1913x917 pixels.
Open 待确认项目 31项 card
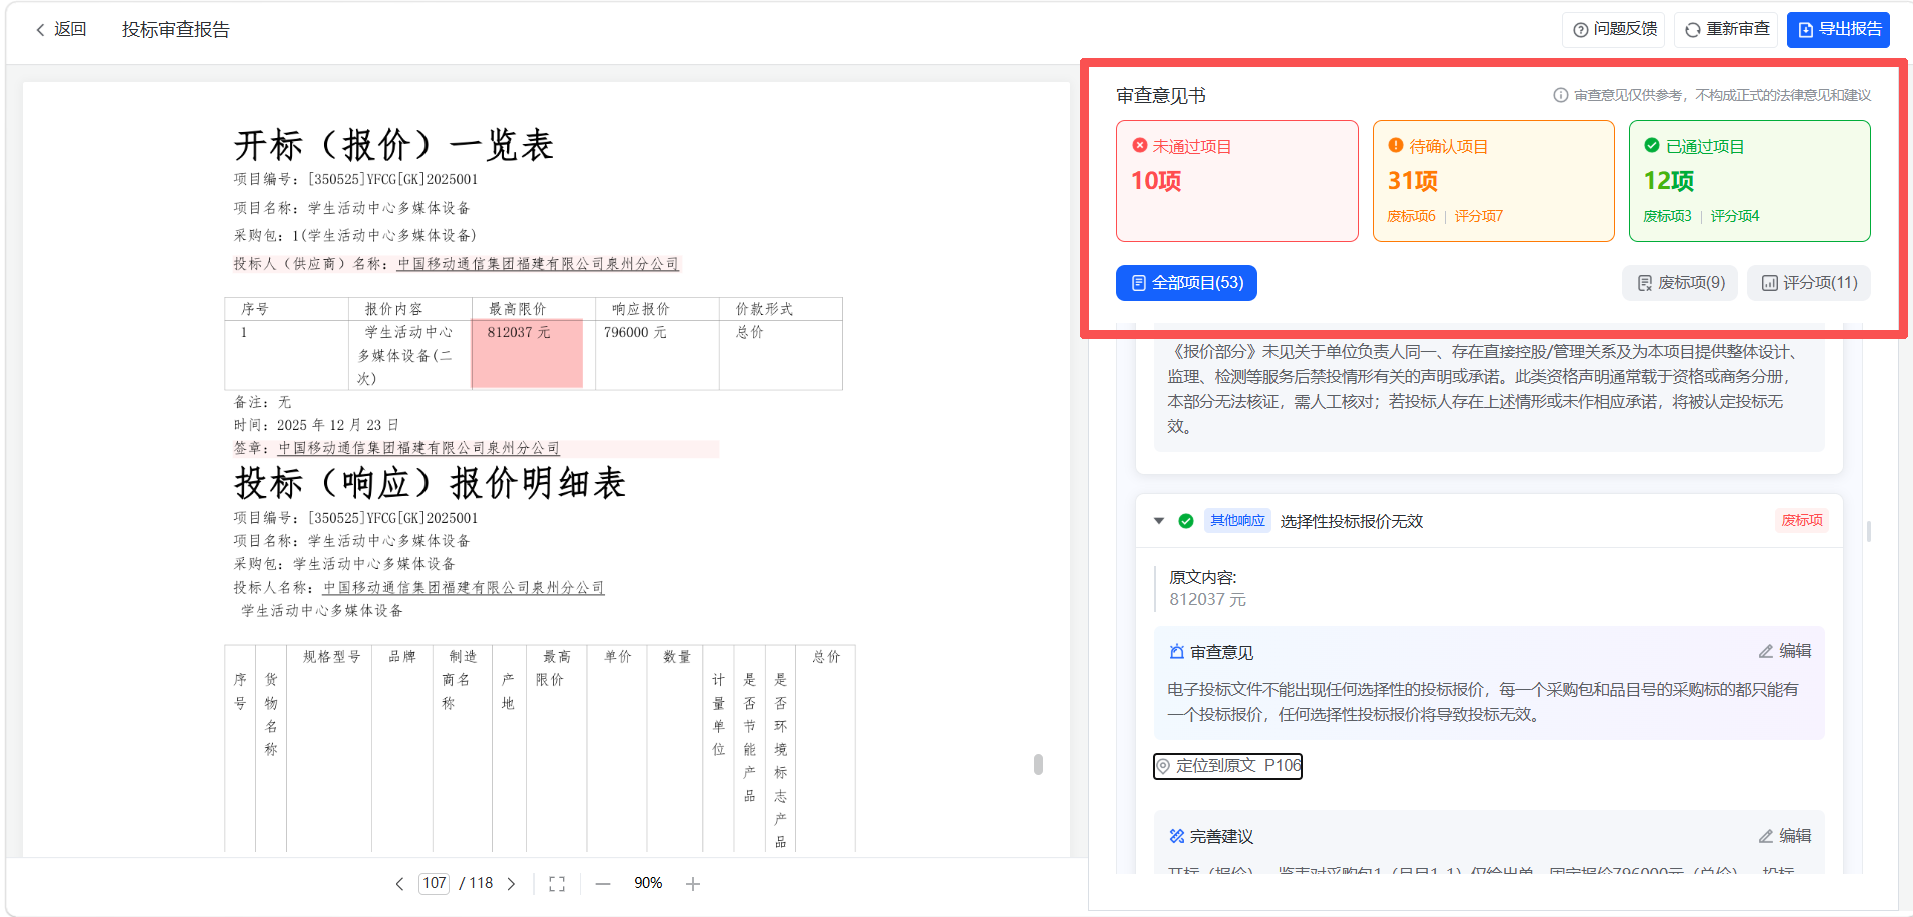coord(1494,181)
